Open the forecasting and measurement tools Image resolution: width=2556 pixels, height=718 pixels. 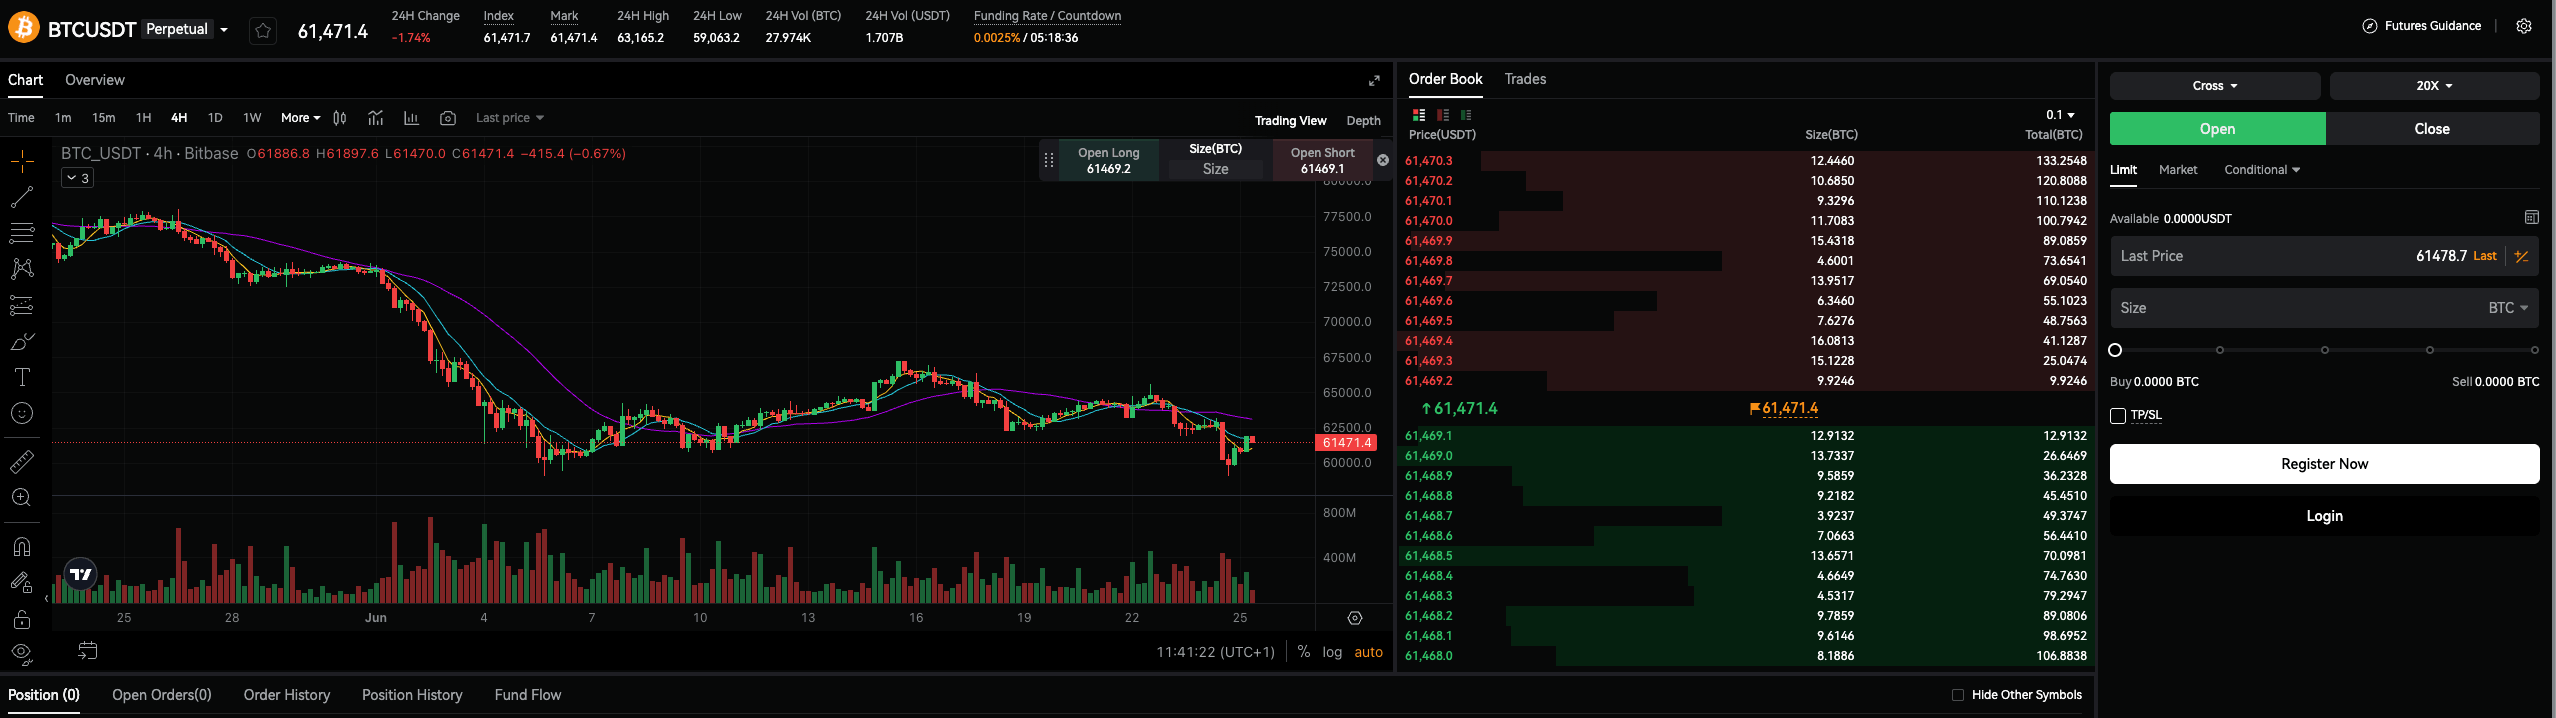tap(22, 305)
